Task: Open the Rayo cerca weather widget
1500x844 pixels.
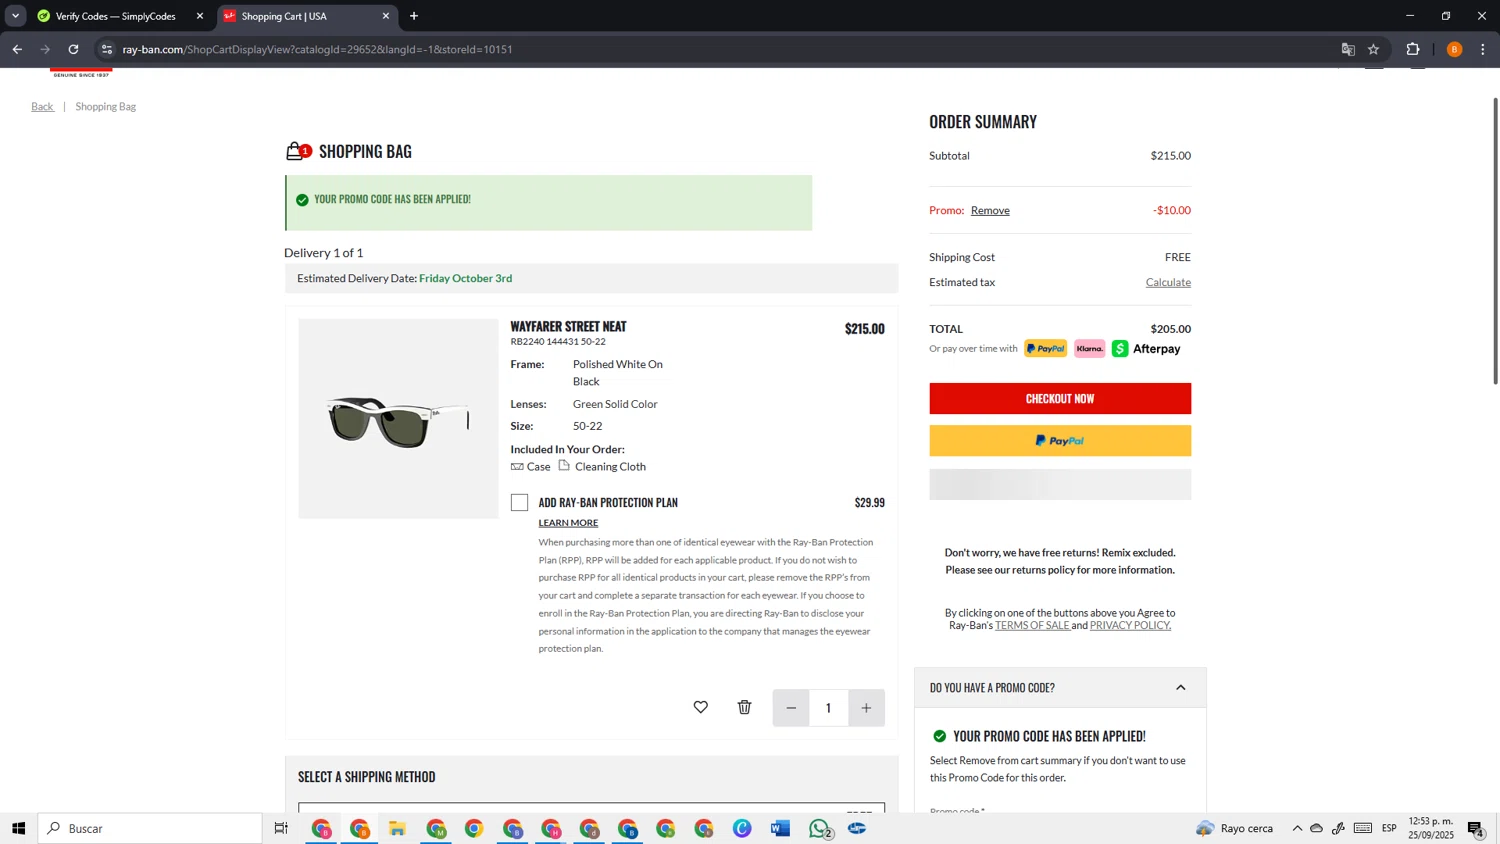Action: click(1235, 828)
